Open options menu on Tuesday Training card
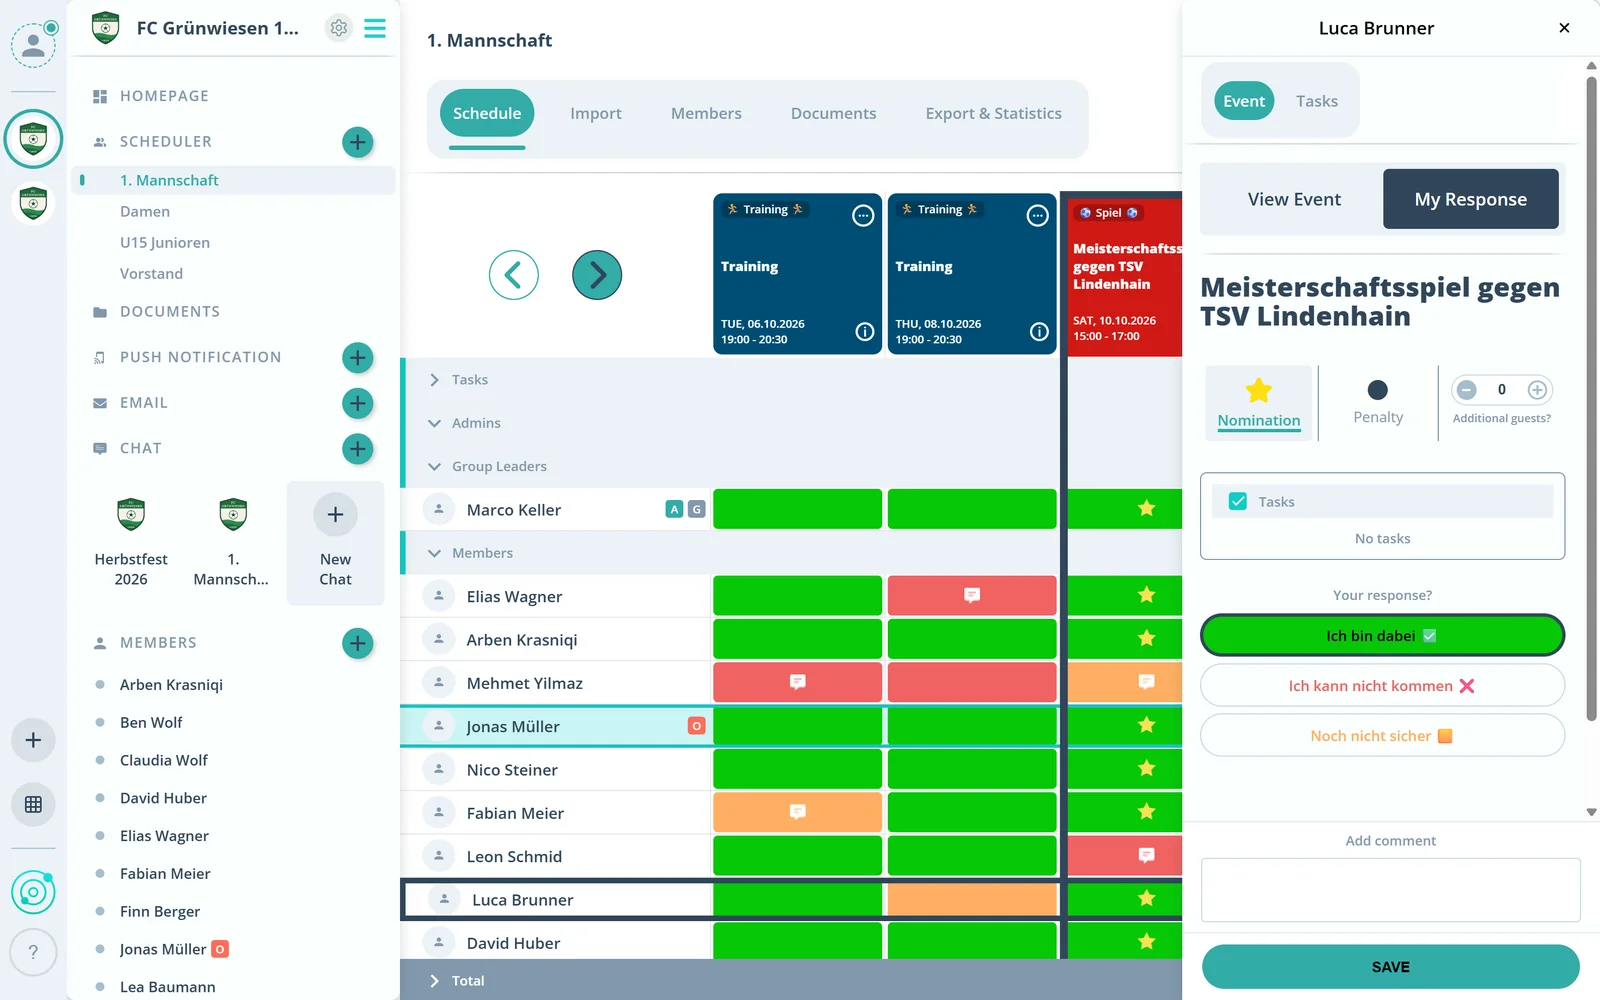 (x=863, y=215)
